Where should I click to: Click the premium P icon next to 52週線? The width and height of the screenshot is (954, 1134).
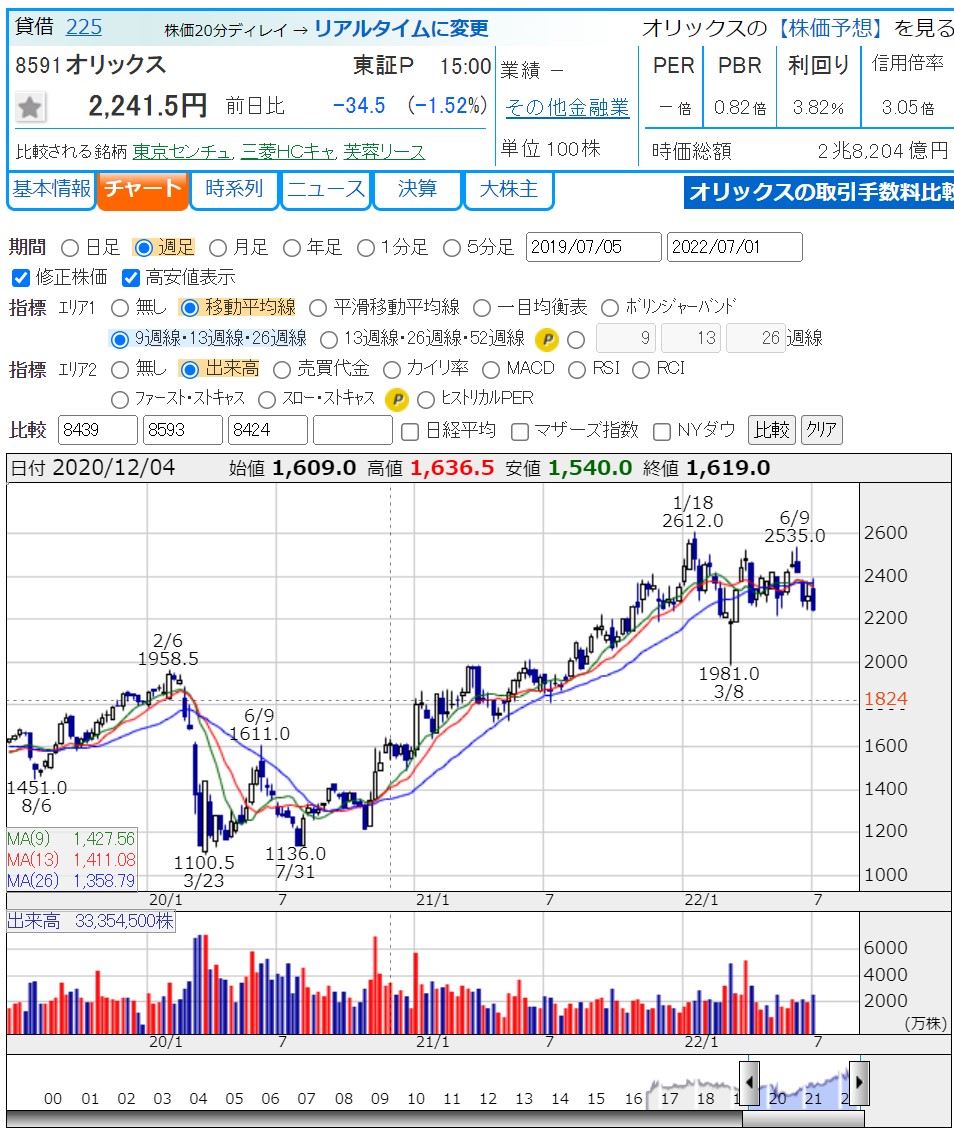point(545,339)
